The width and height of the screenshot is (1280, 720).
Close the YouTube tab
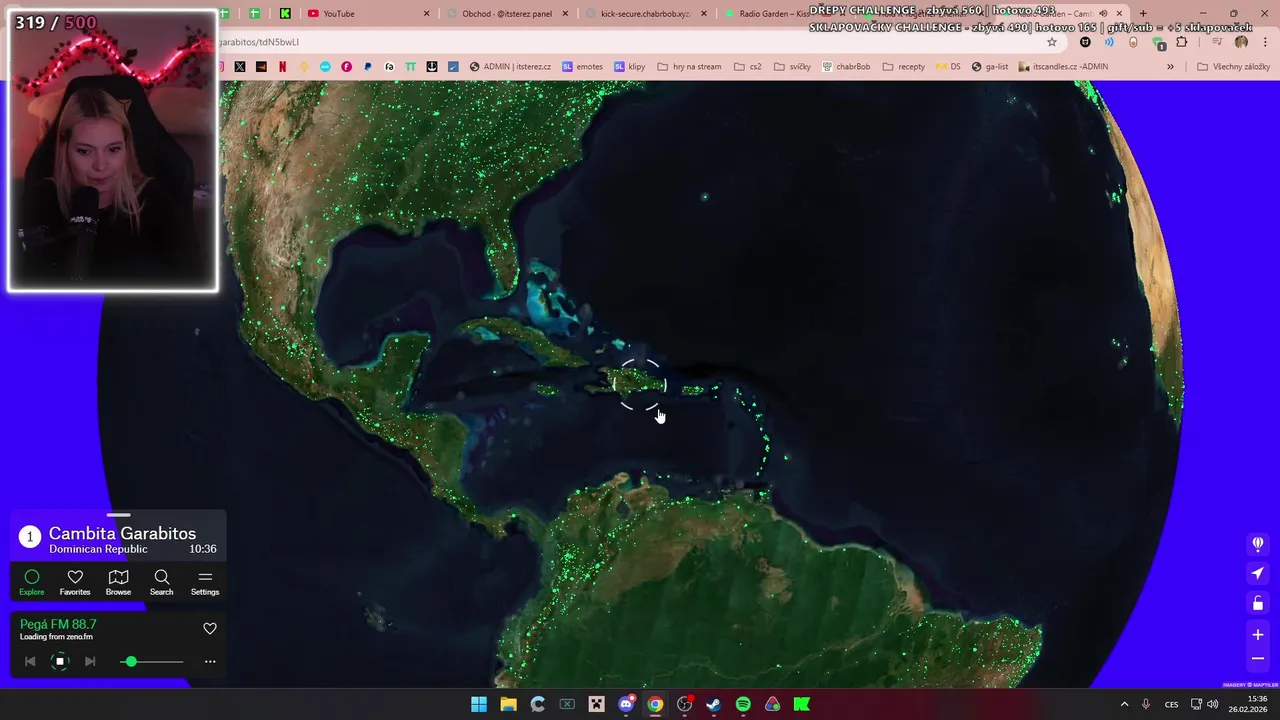[x=427, y=14]
